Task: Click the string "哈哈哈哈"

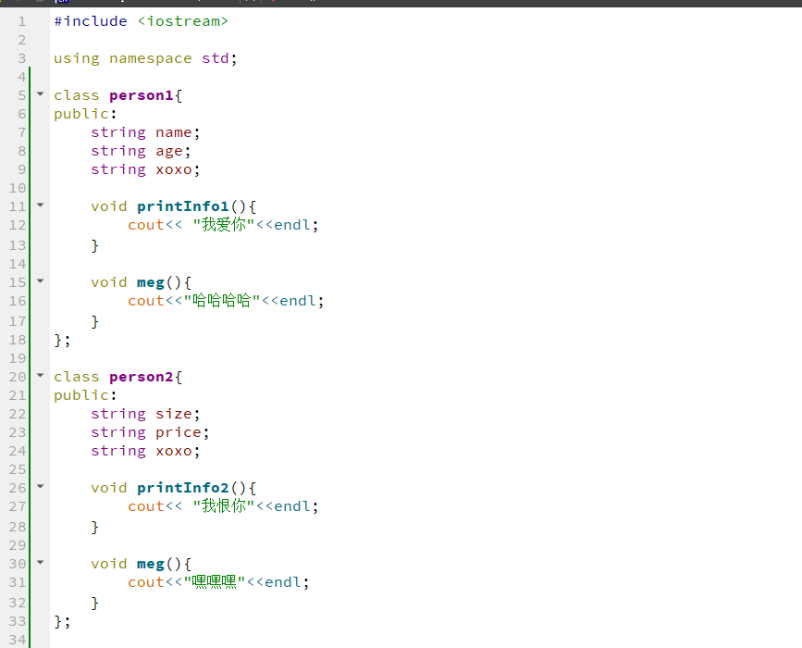Action: (x=222, y=300)
